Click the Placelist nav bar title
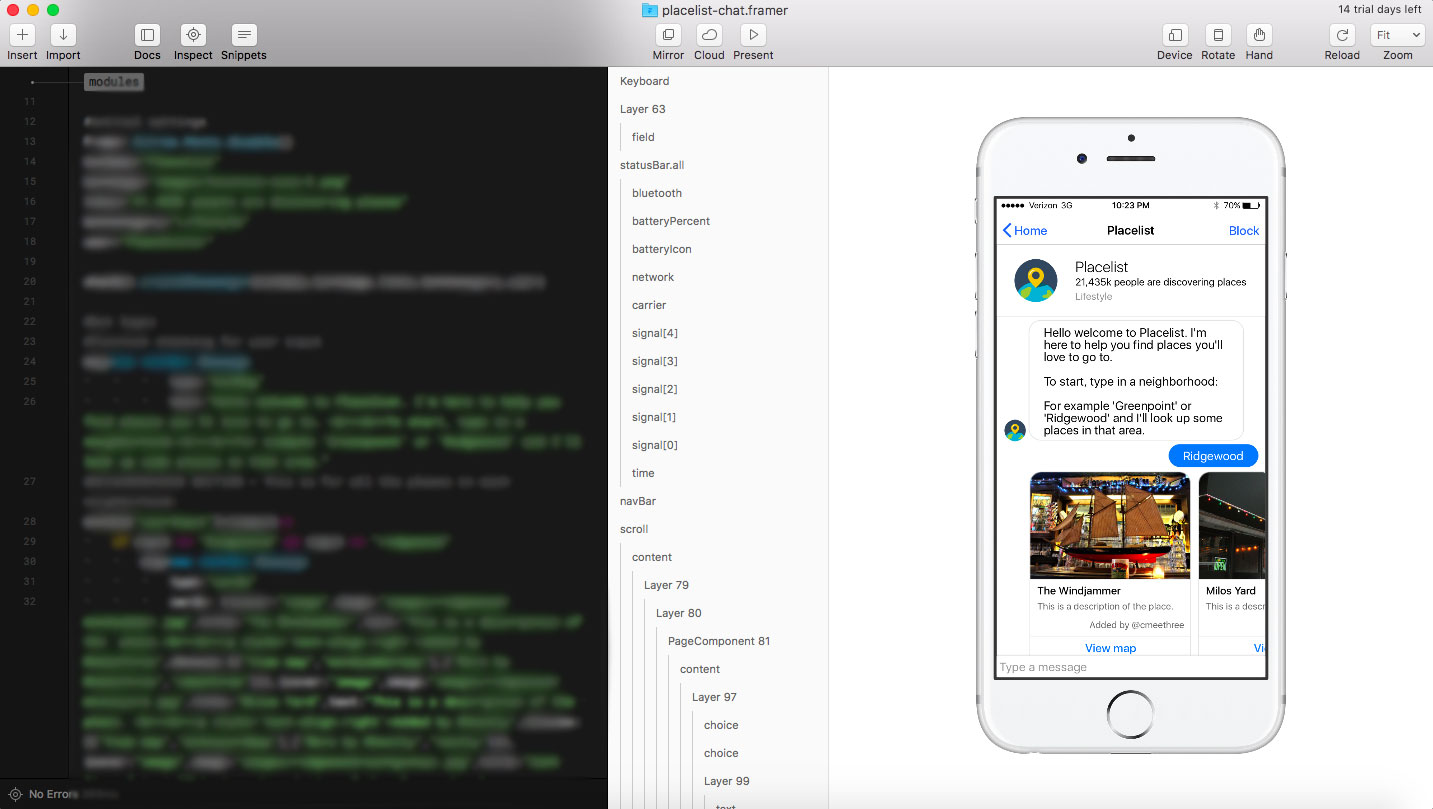The width and height of the screenshot is (1433, 809). click(x=1131, y=230)
